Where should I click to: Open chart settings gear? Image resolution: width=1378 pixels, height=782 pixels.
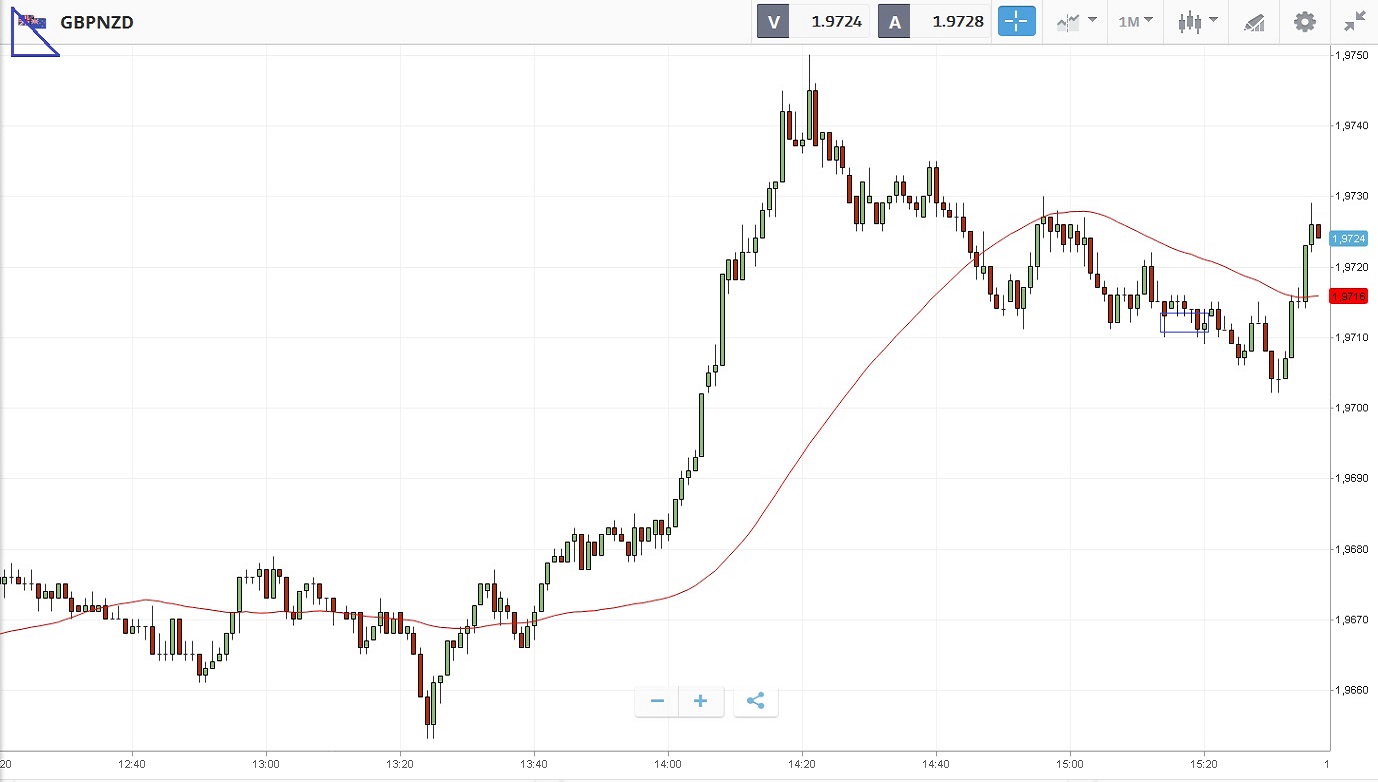click(1305, 21)
